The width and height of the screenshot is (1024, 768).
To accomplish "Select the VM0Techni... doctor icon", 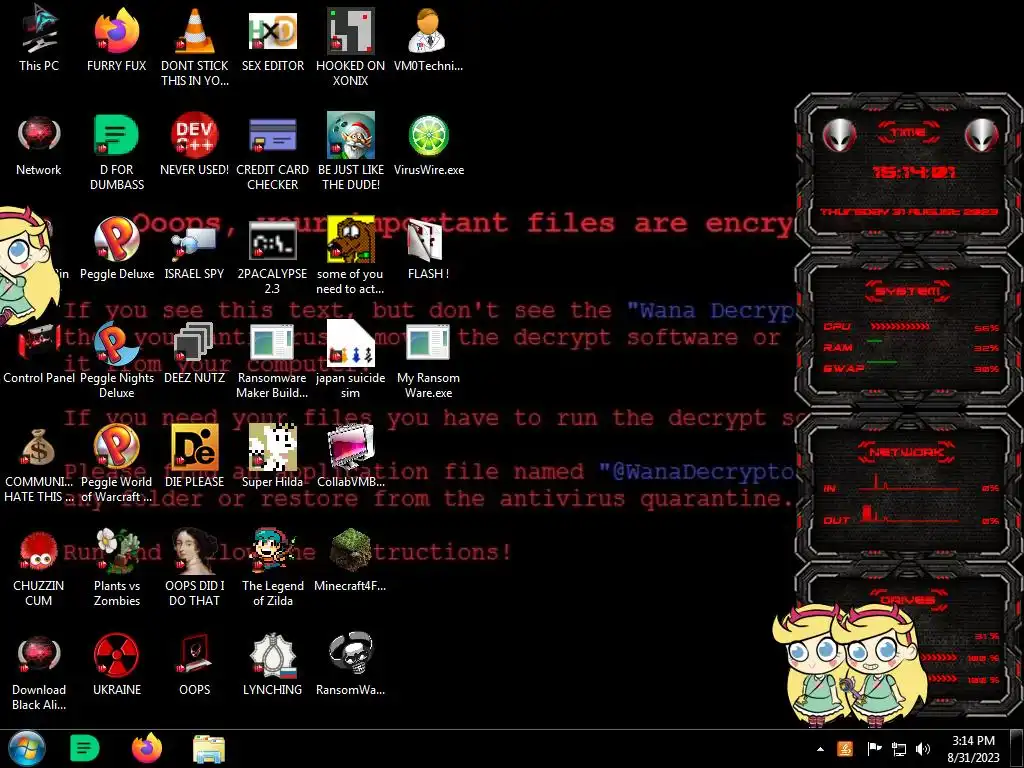I will 428,38.
